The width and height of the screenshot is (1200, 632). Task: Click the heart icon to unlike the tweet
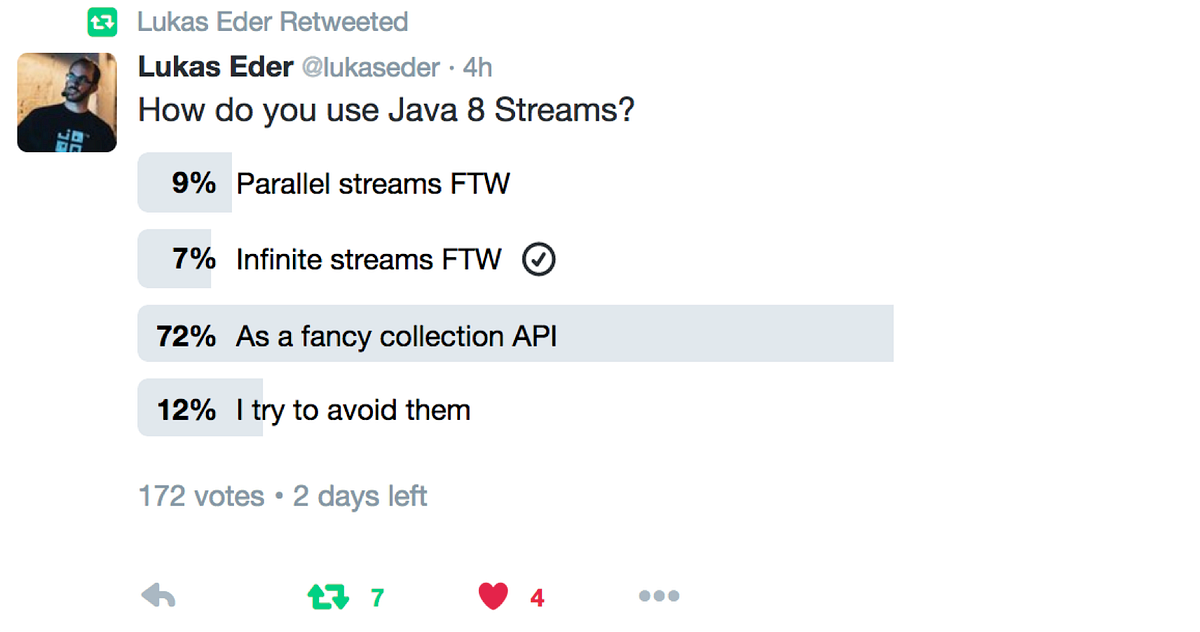tap(492, 595)
